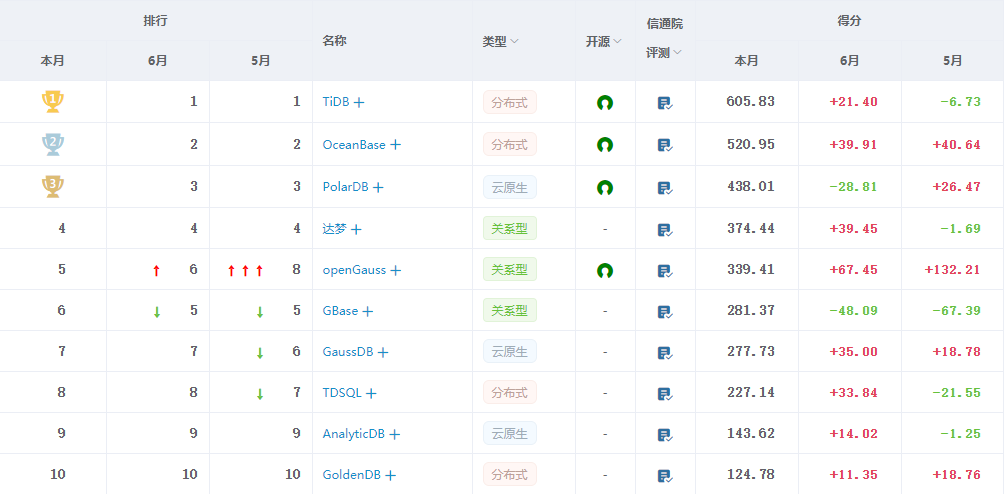Open OceanBase's evaluation report icon
Viewport: 1004px width, 494px height.
[x=665, y=145]
